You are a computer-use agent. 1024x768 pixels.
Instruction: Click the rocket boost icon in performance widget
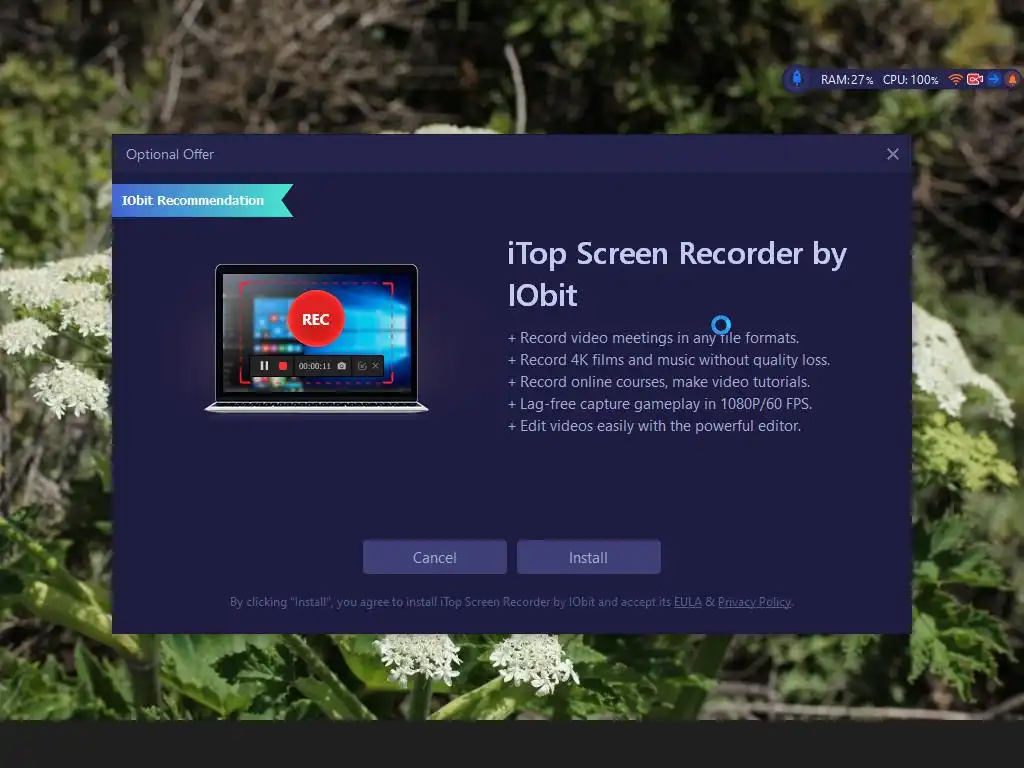point(797,79)
